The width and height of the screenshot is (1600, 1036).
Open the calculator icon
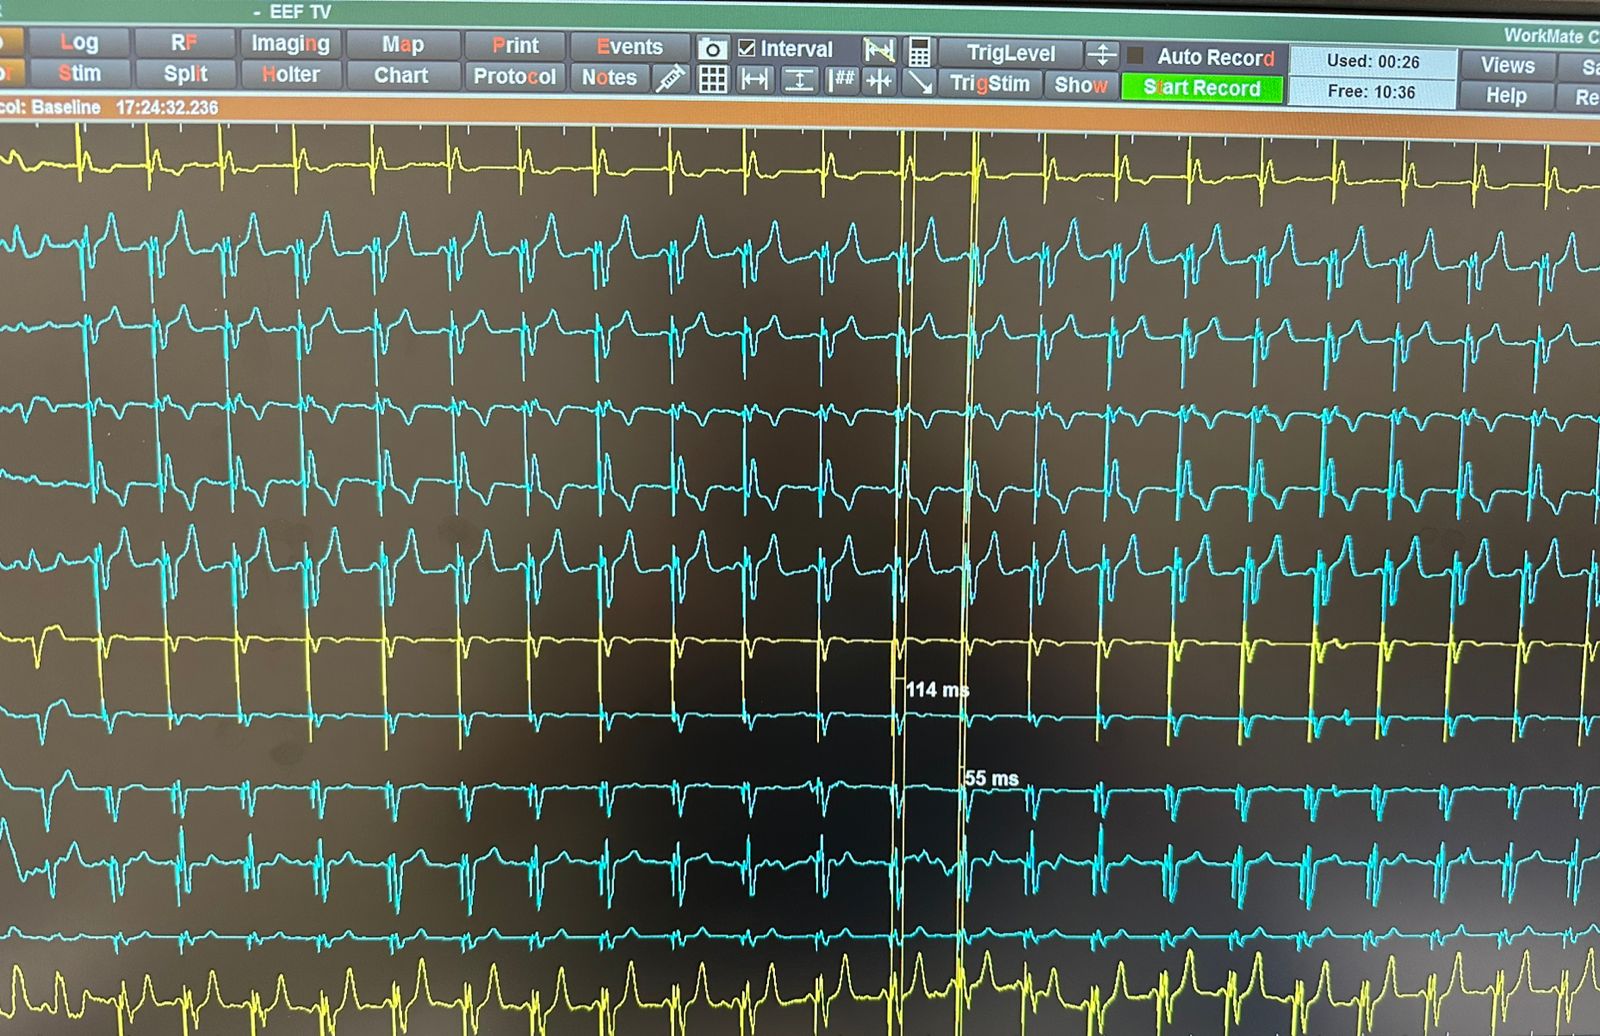919,51
